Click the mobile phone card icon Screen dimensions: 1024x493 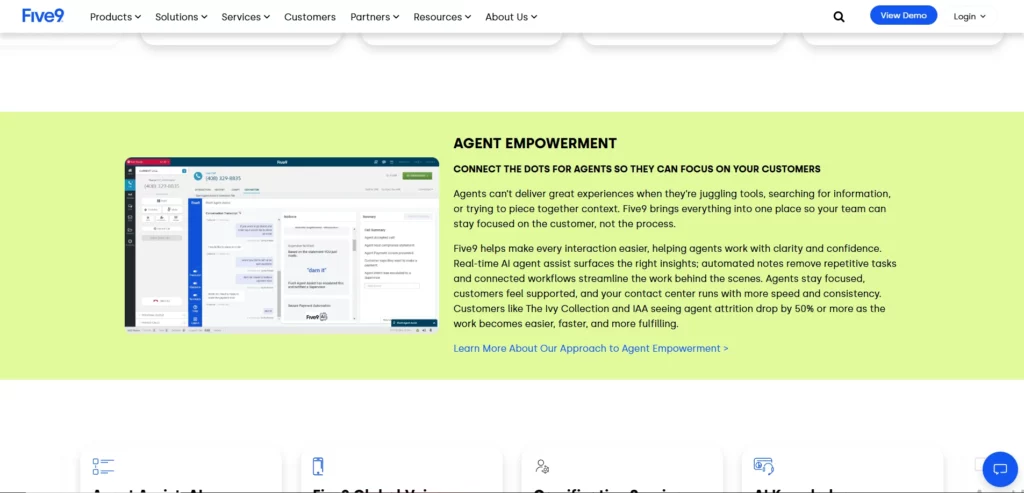click(x=318, y=466)
